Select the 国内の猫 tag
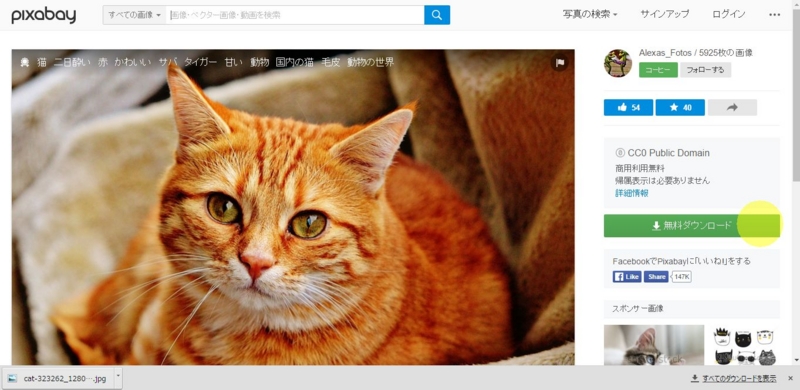800x390 pixels. click(295, 62)
